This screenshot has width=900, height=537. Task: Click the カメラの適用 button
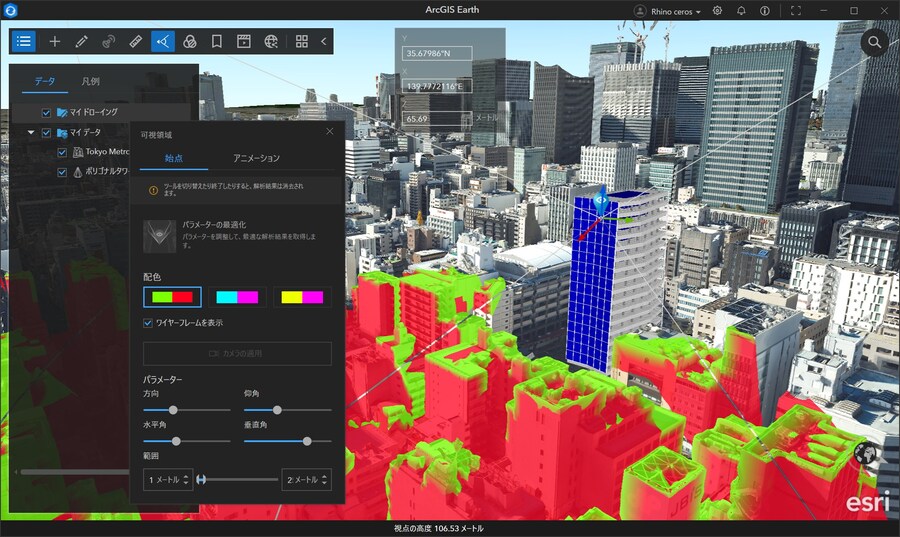(236, 353)
